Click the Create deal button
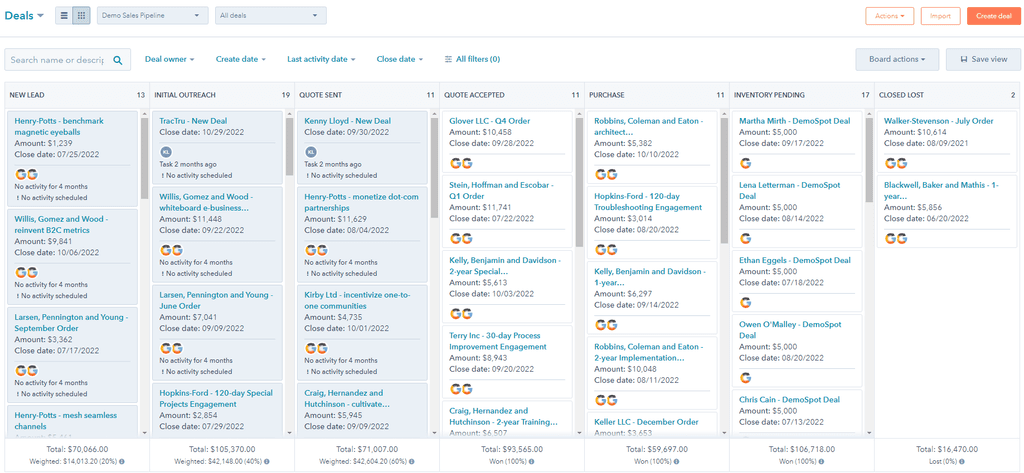The image size is (1024, 473). click(x=993, y=16)
